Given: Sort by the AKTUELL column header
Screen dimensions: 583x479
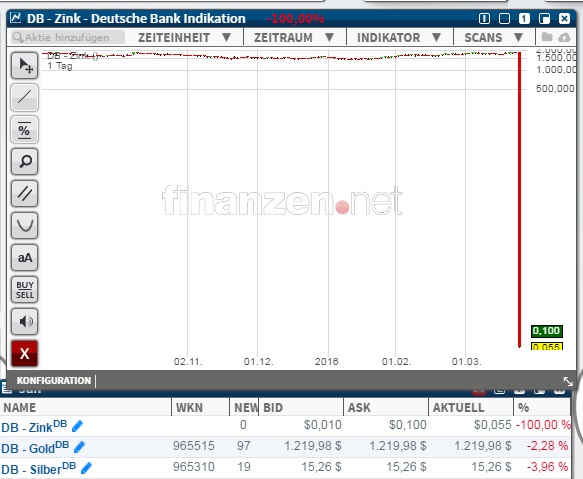Looking at the screenshot, I should [471, 408].
